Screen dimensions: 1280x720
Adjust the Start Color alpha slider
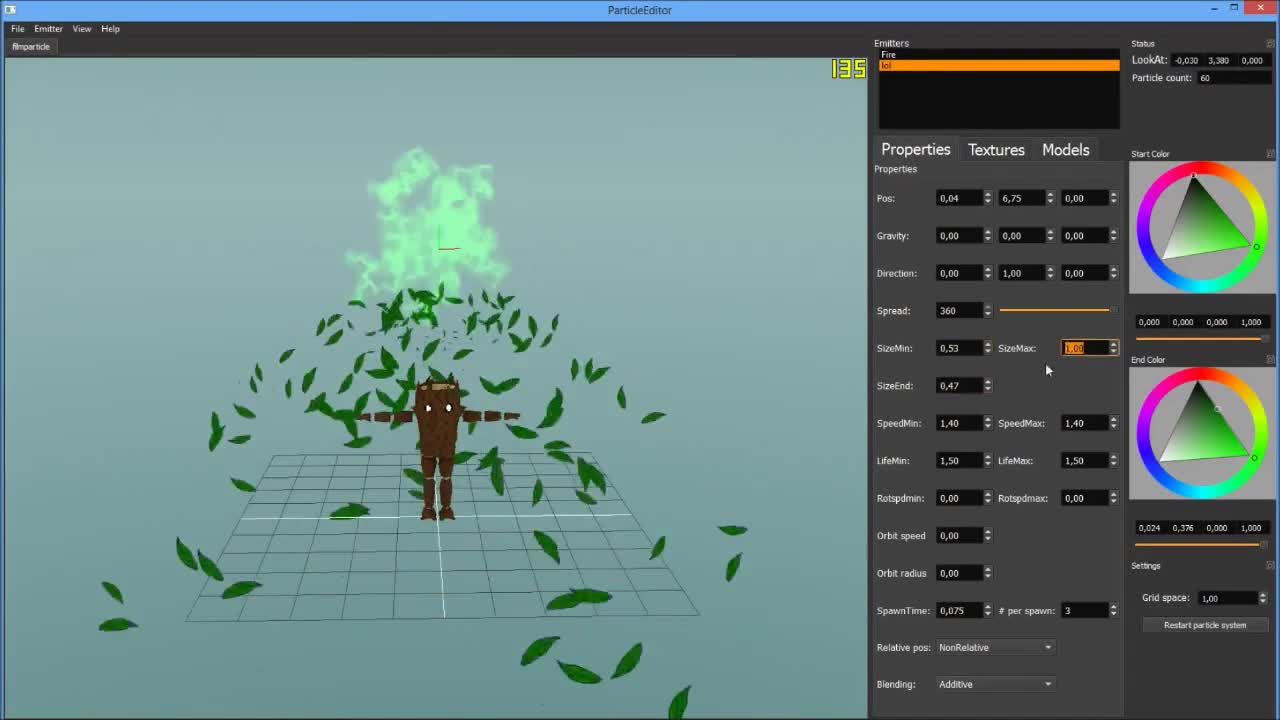(1202, 339)
